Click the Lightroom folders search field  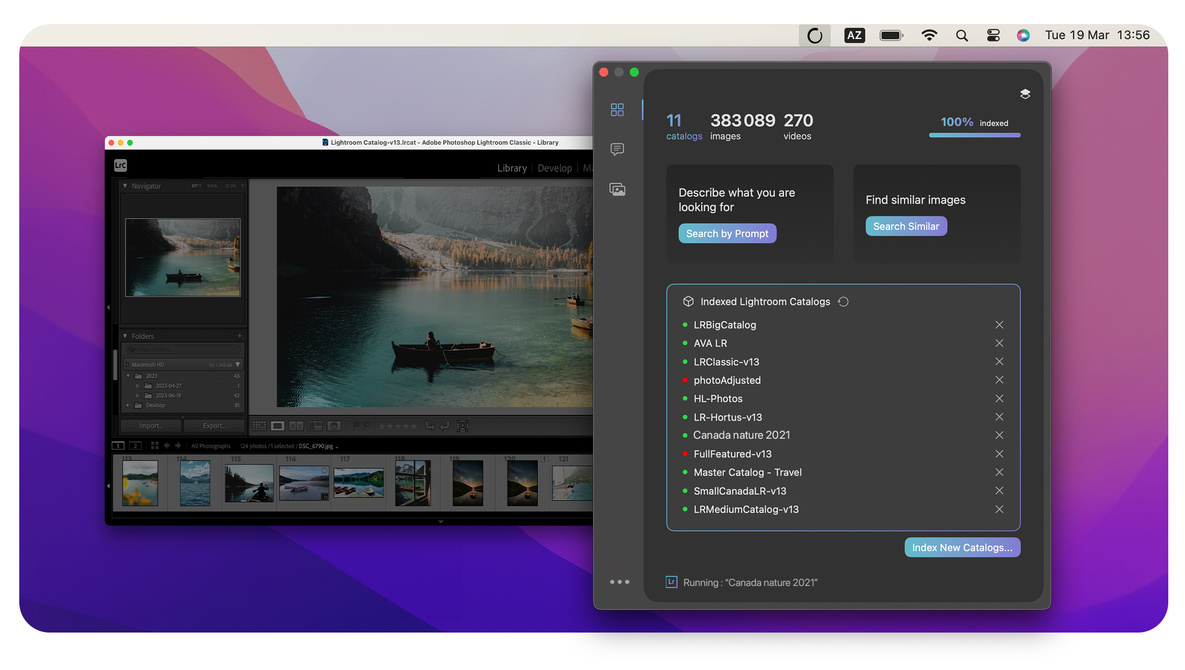click(183, 349)
